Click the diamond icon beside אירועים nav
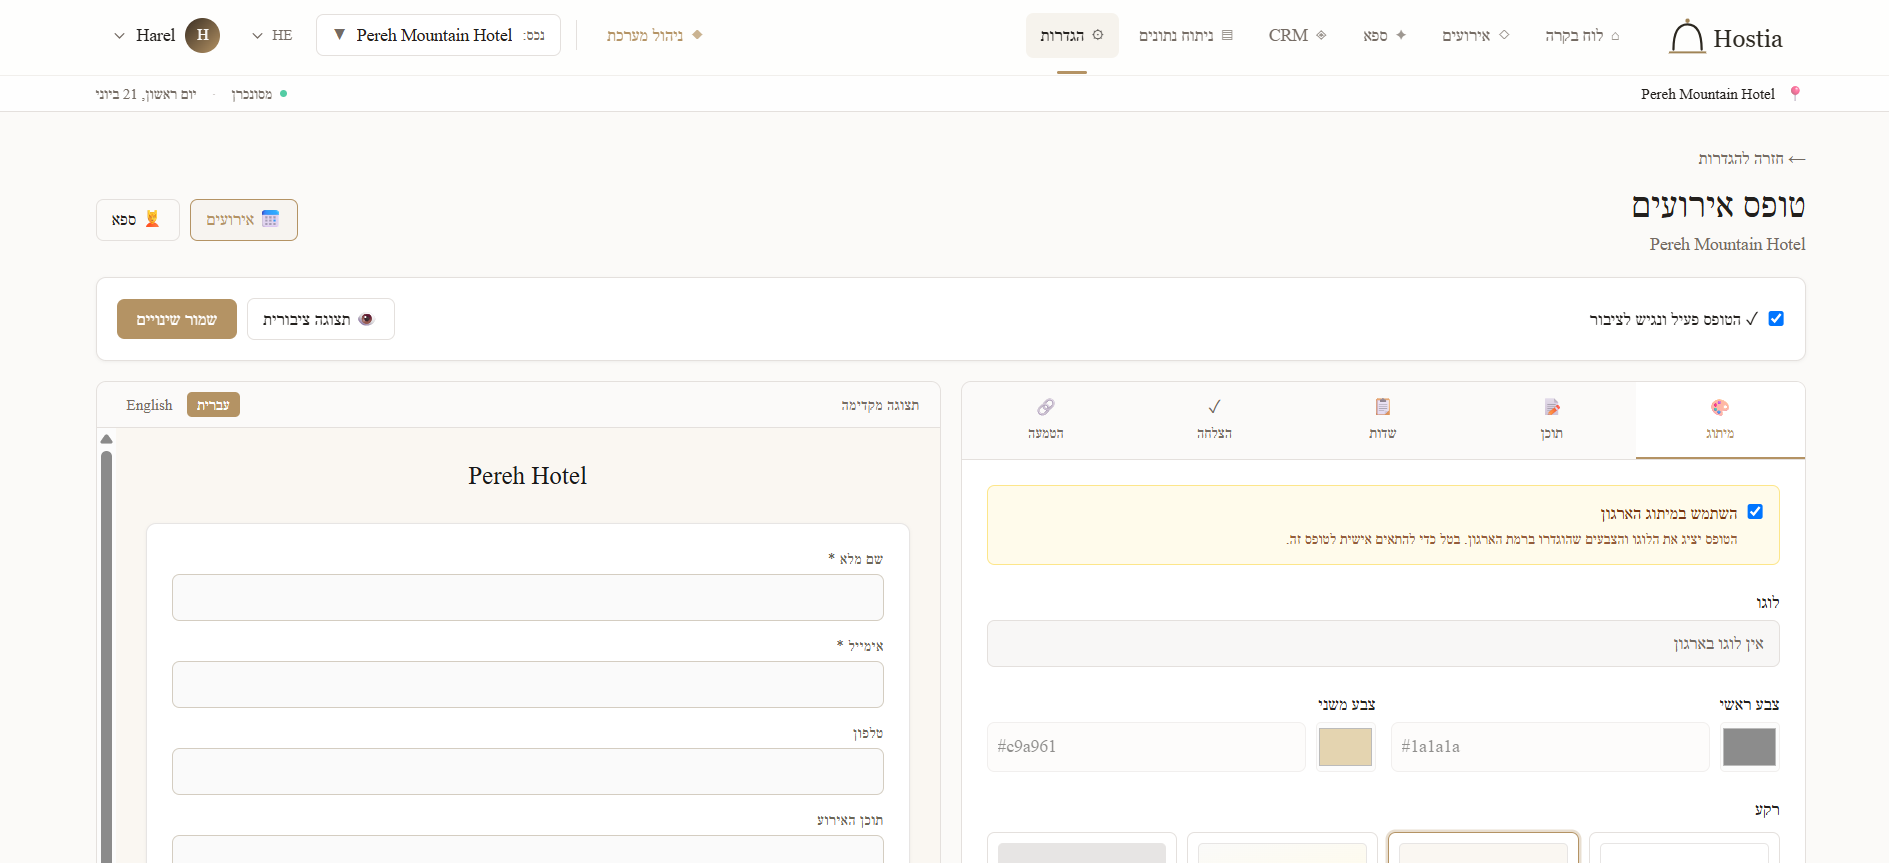This screenshot has width=1889, height=863. (1504, 35)
